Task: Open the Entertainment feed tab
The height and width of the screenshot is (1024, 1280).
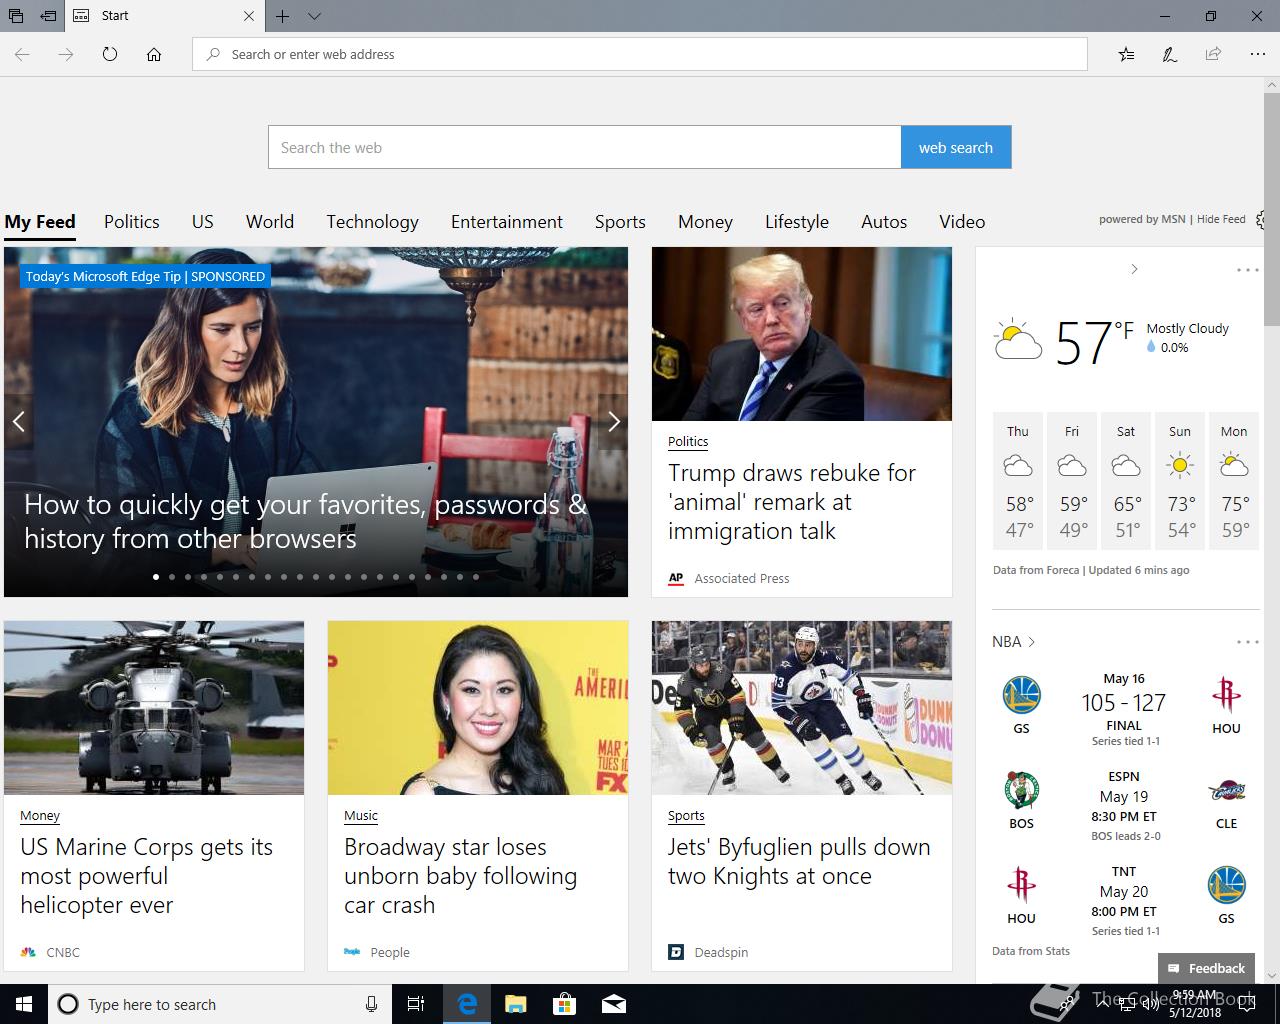Action: (507, 222)
